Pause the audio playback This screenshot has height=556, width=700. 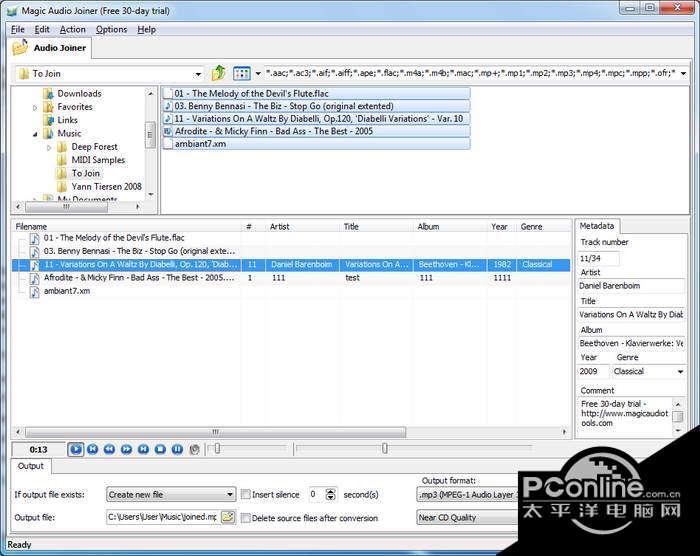coord(177,449)
